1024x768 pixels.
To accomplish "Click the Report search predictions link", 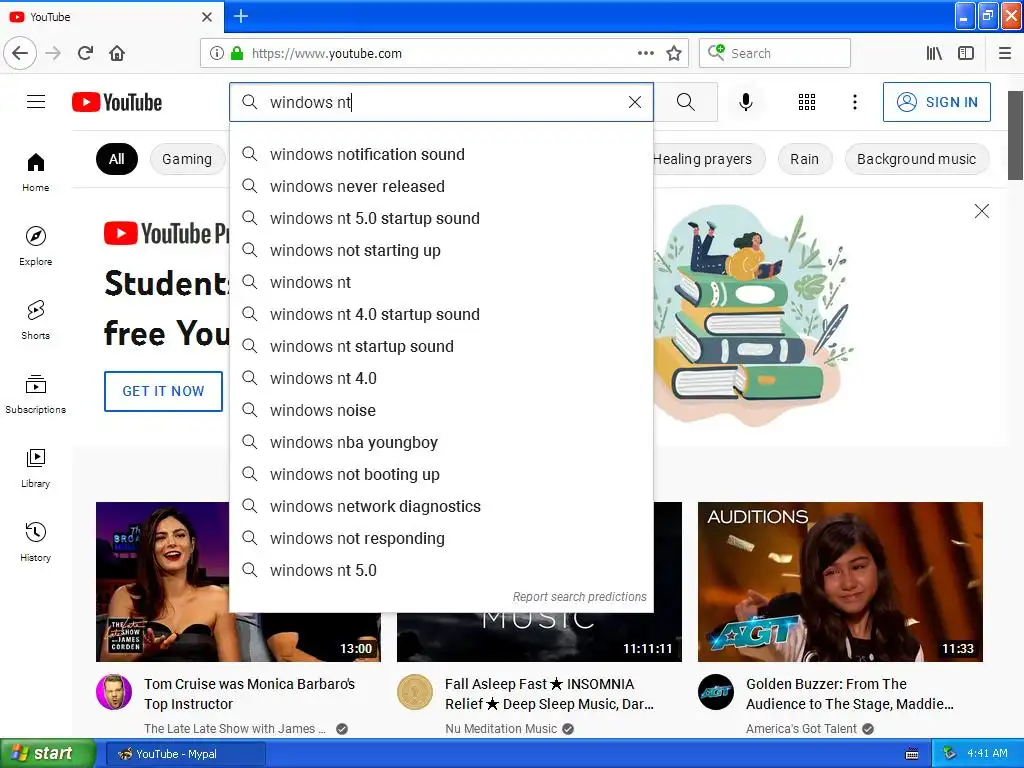I will coord(579,597).
